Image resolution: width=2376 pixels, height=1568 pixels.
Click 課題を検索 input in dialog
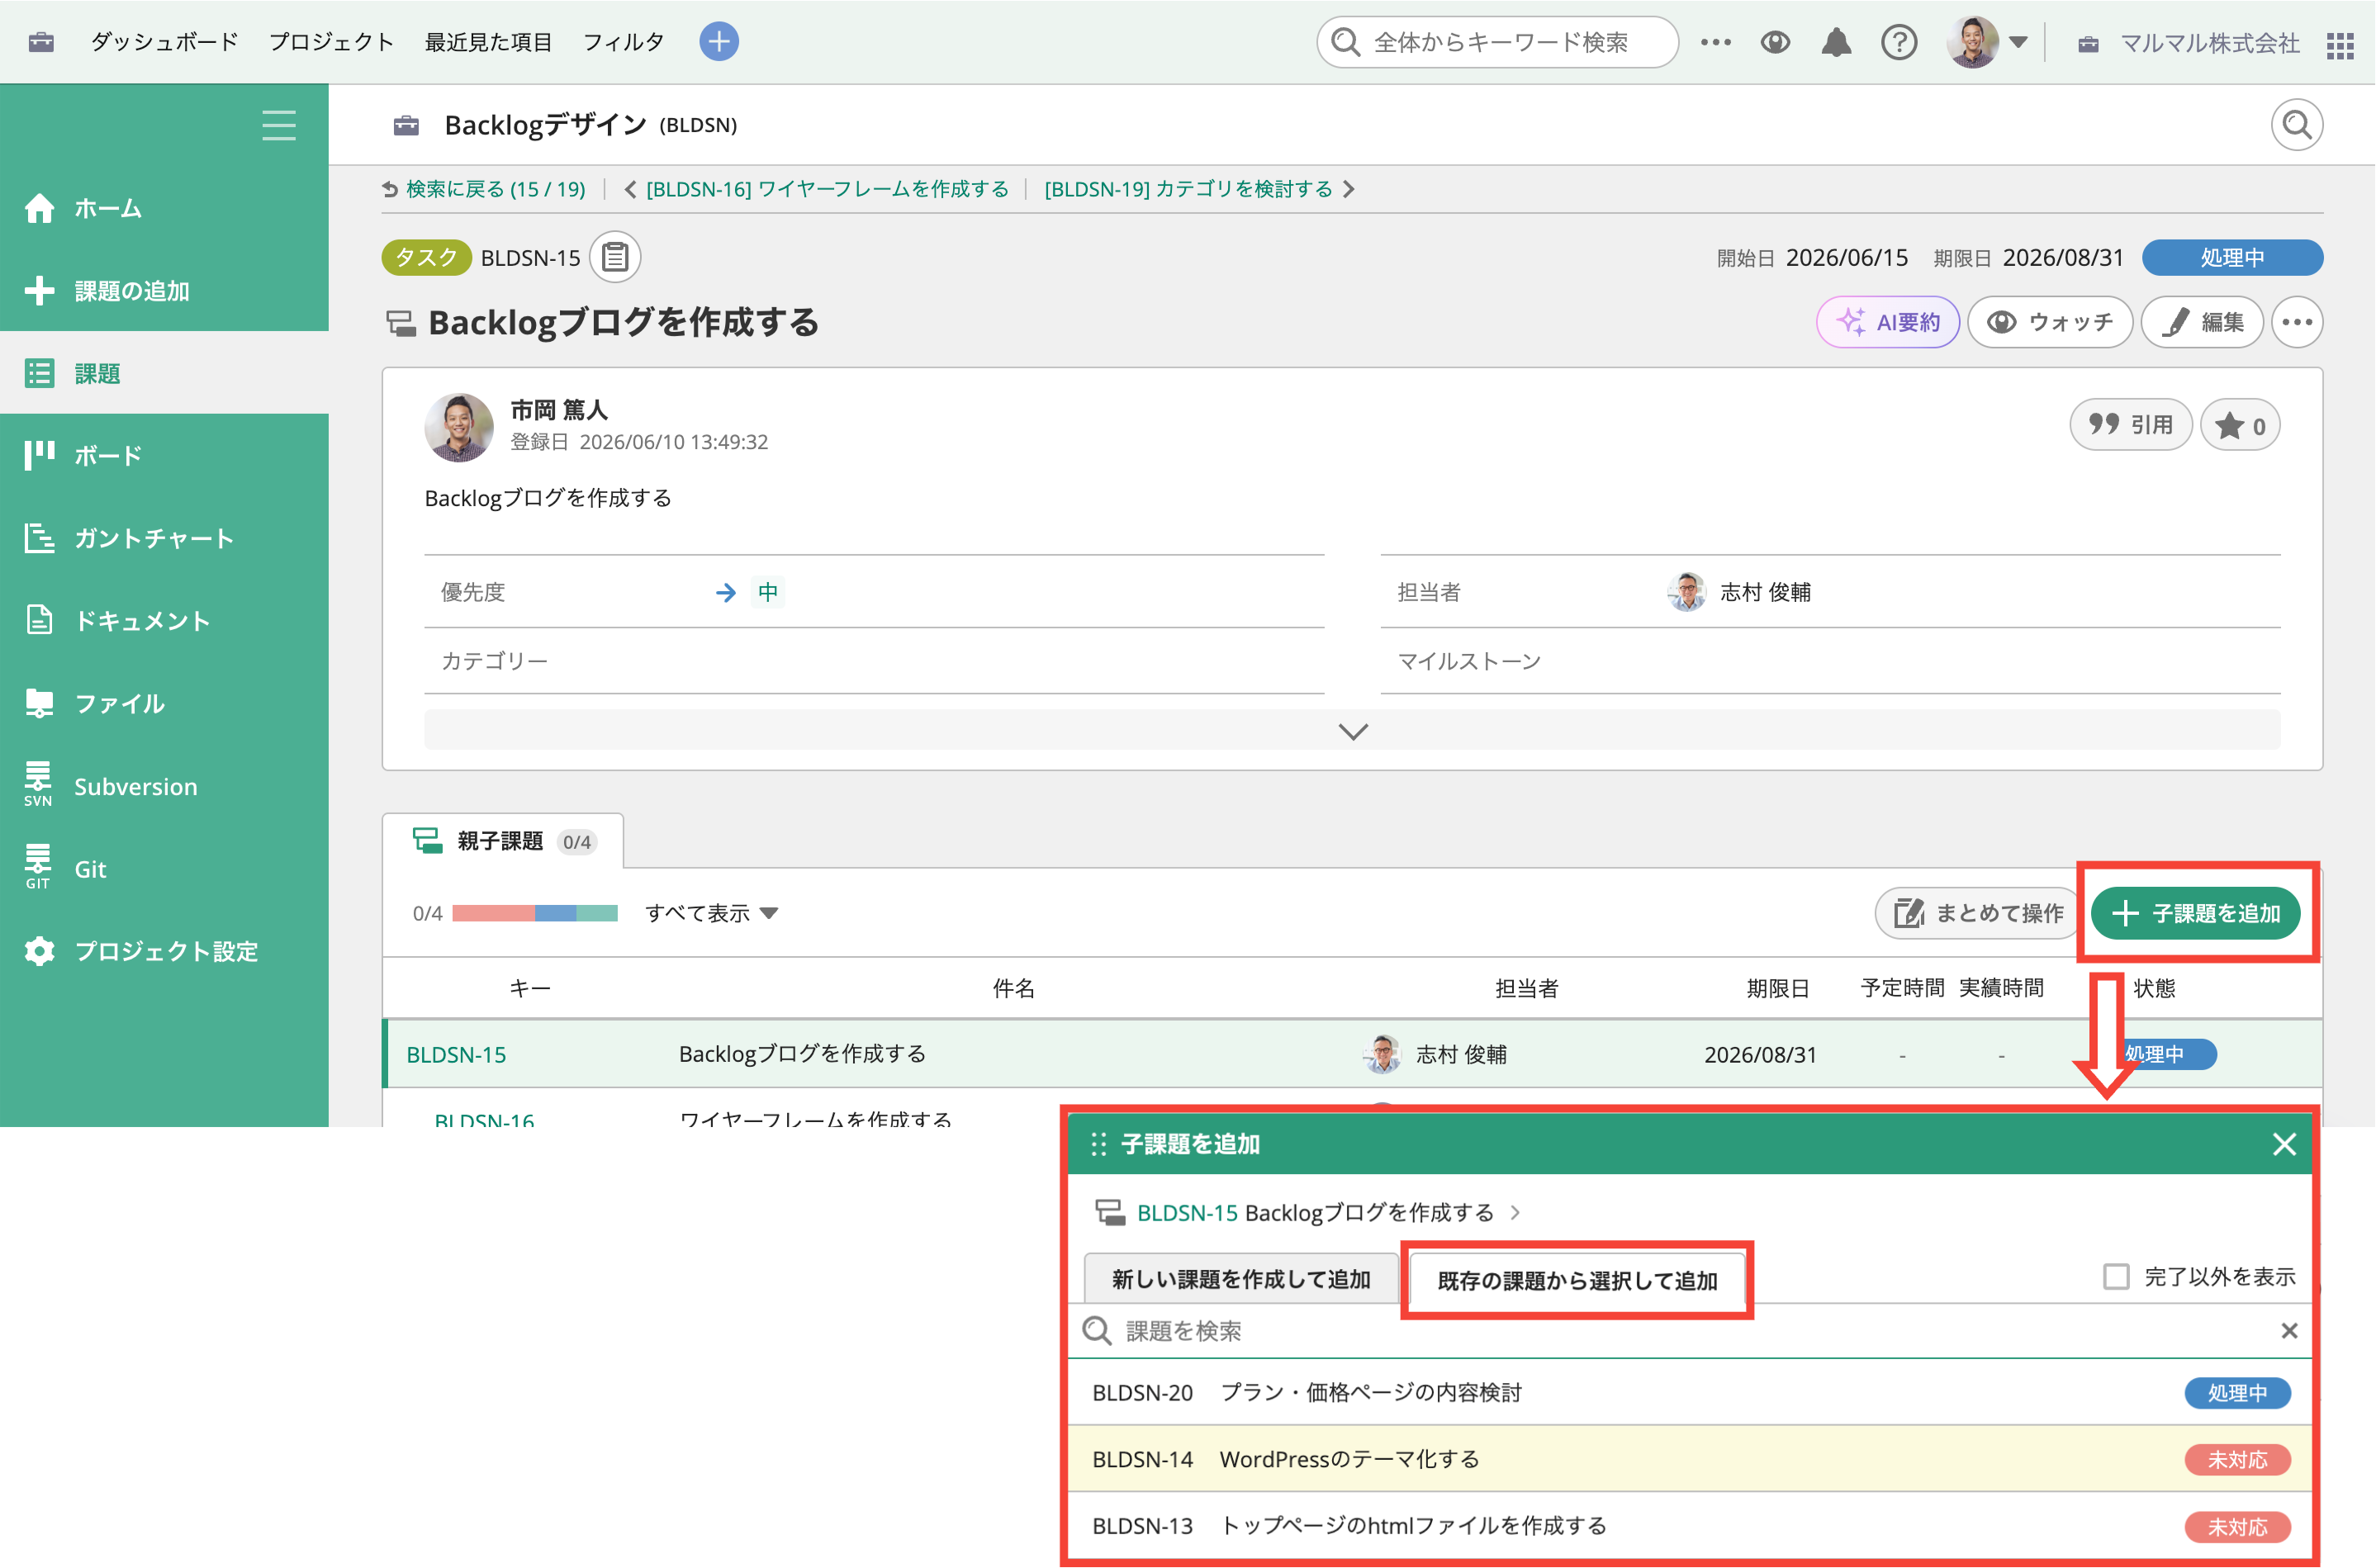click(x=1690, y=1331)
